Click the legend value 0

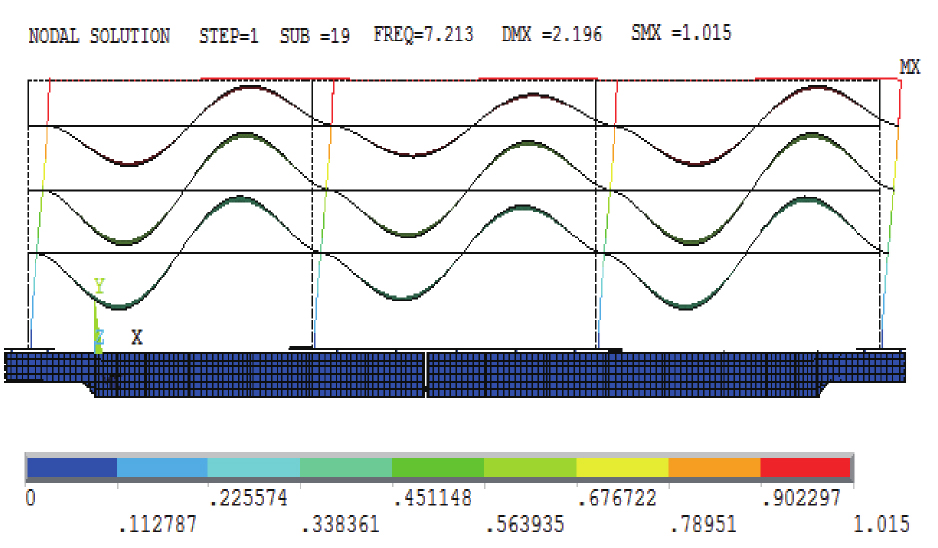pos(31,498)
